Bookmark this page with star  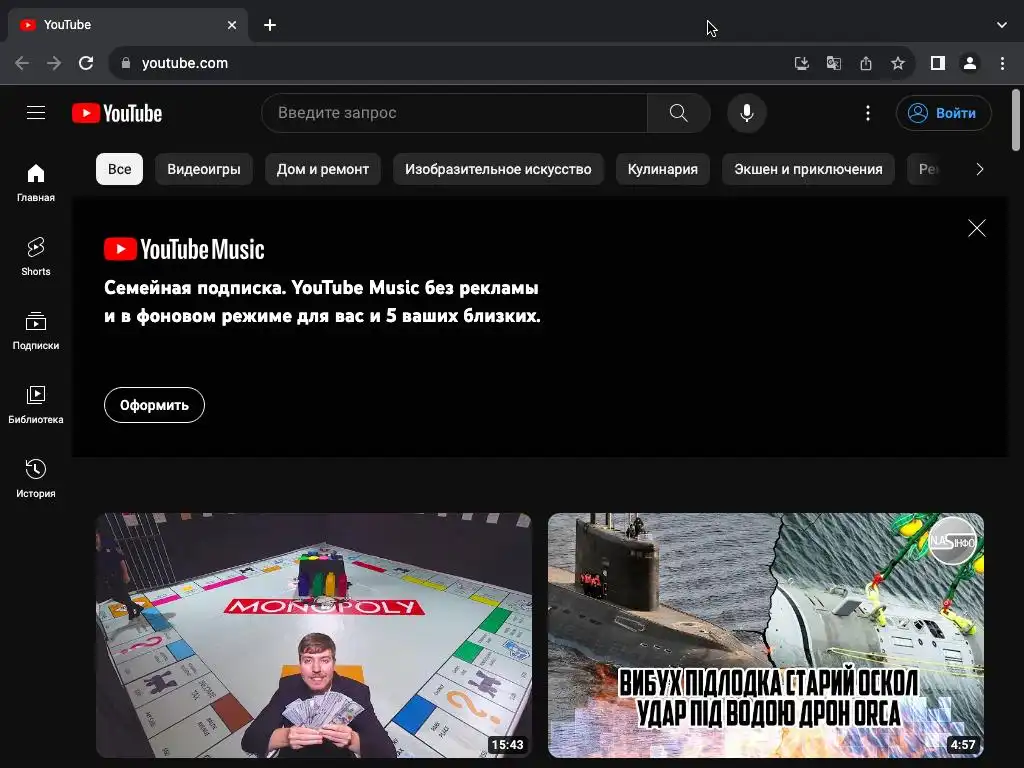(x=898, y=63)
